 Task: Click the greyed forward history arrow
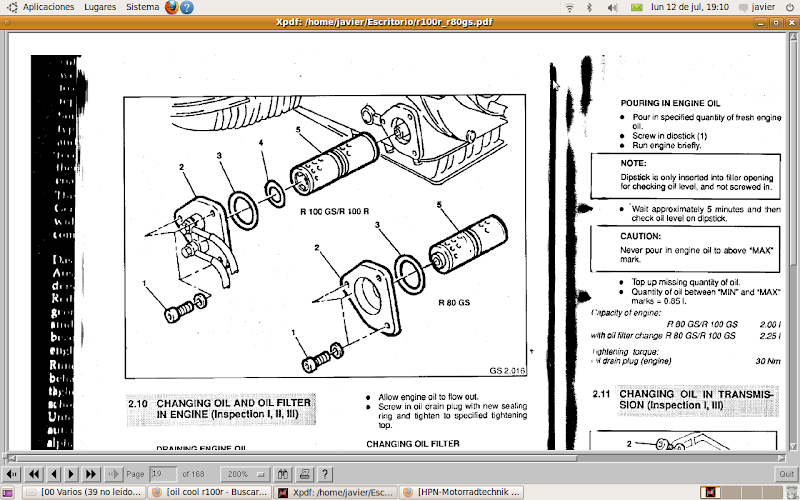pyautogui.click(x=113, y=474)
